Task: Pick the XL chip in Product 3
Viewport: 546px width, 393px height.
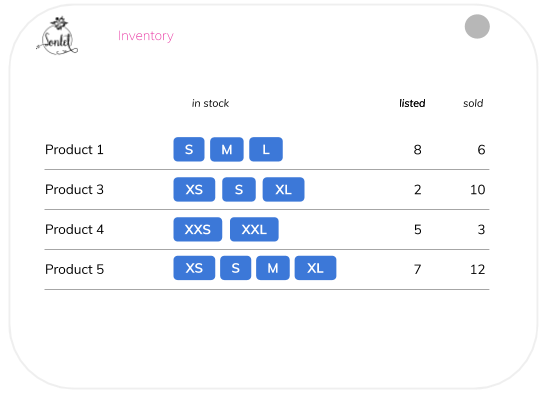Action: pyautogui.click(x=283, y=189)
